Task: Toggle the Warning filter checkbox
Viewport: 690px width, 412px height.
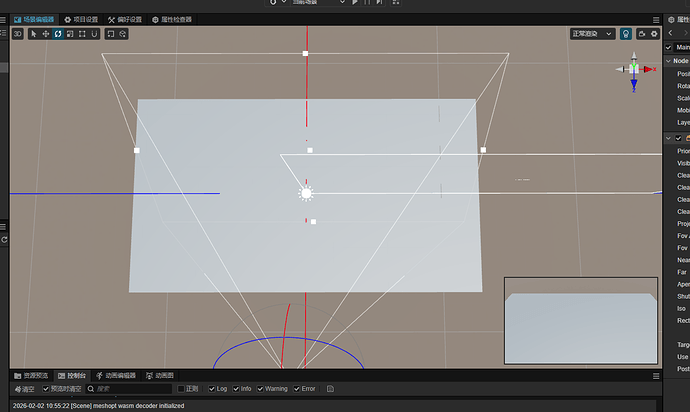Action: (260, 389)
